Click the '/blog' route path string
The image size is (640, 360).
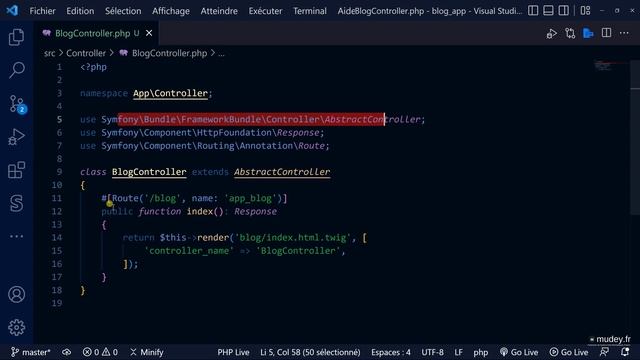click(162, 198)
